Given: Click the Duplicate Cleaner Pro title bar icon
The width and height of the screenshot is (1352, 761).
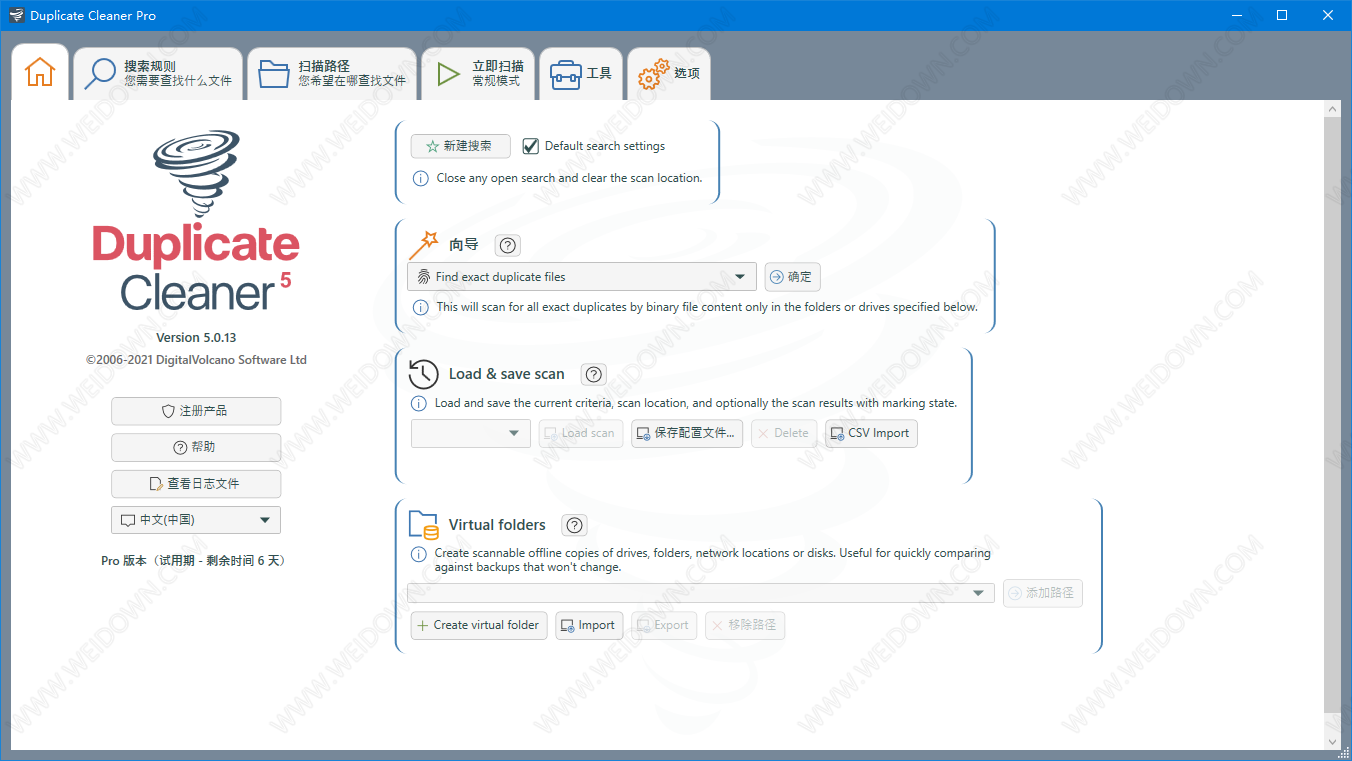Looking at the screenshot, I should [16, 15].
